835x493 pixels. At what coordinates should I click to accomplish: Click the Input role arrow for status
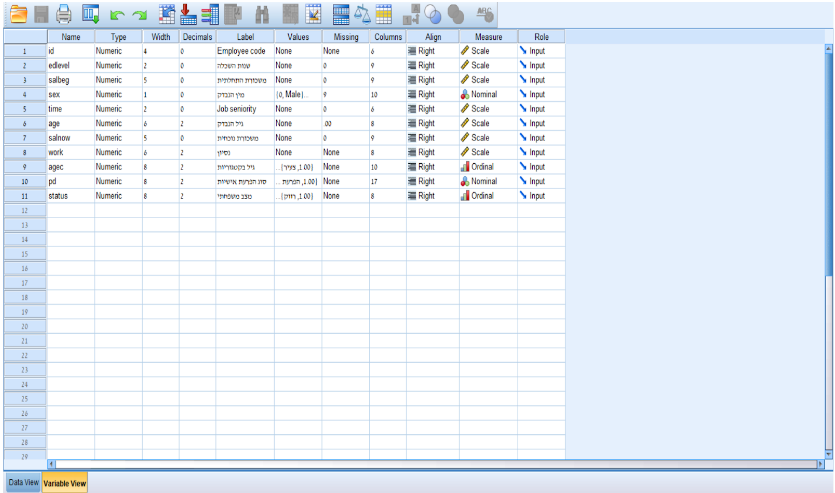(x=523, y=195)
